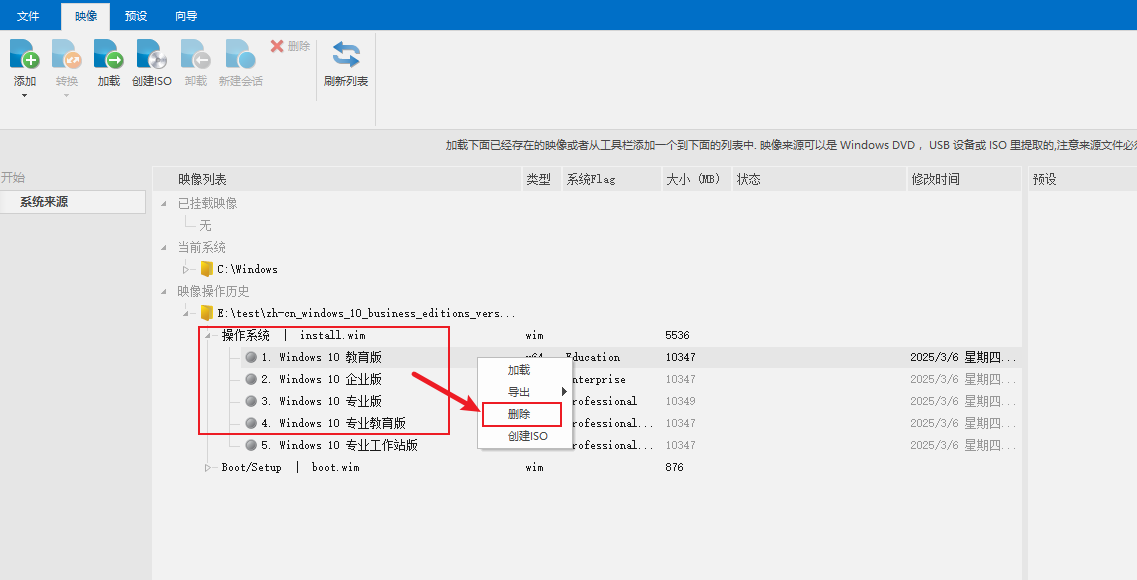
Task: Choose 创建ISO in the context menu
Action: 527,436
